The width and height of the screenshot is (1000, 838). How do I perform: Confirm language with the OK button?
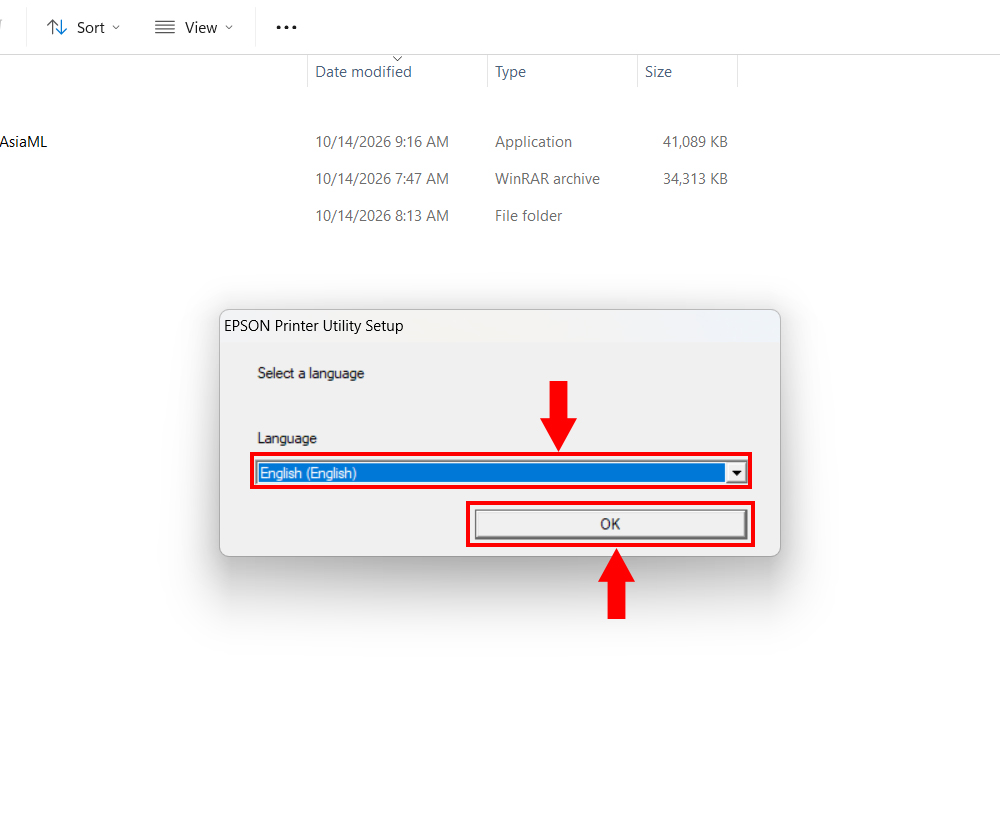point(610,524)
